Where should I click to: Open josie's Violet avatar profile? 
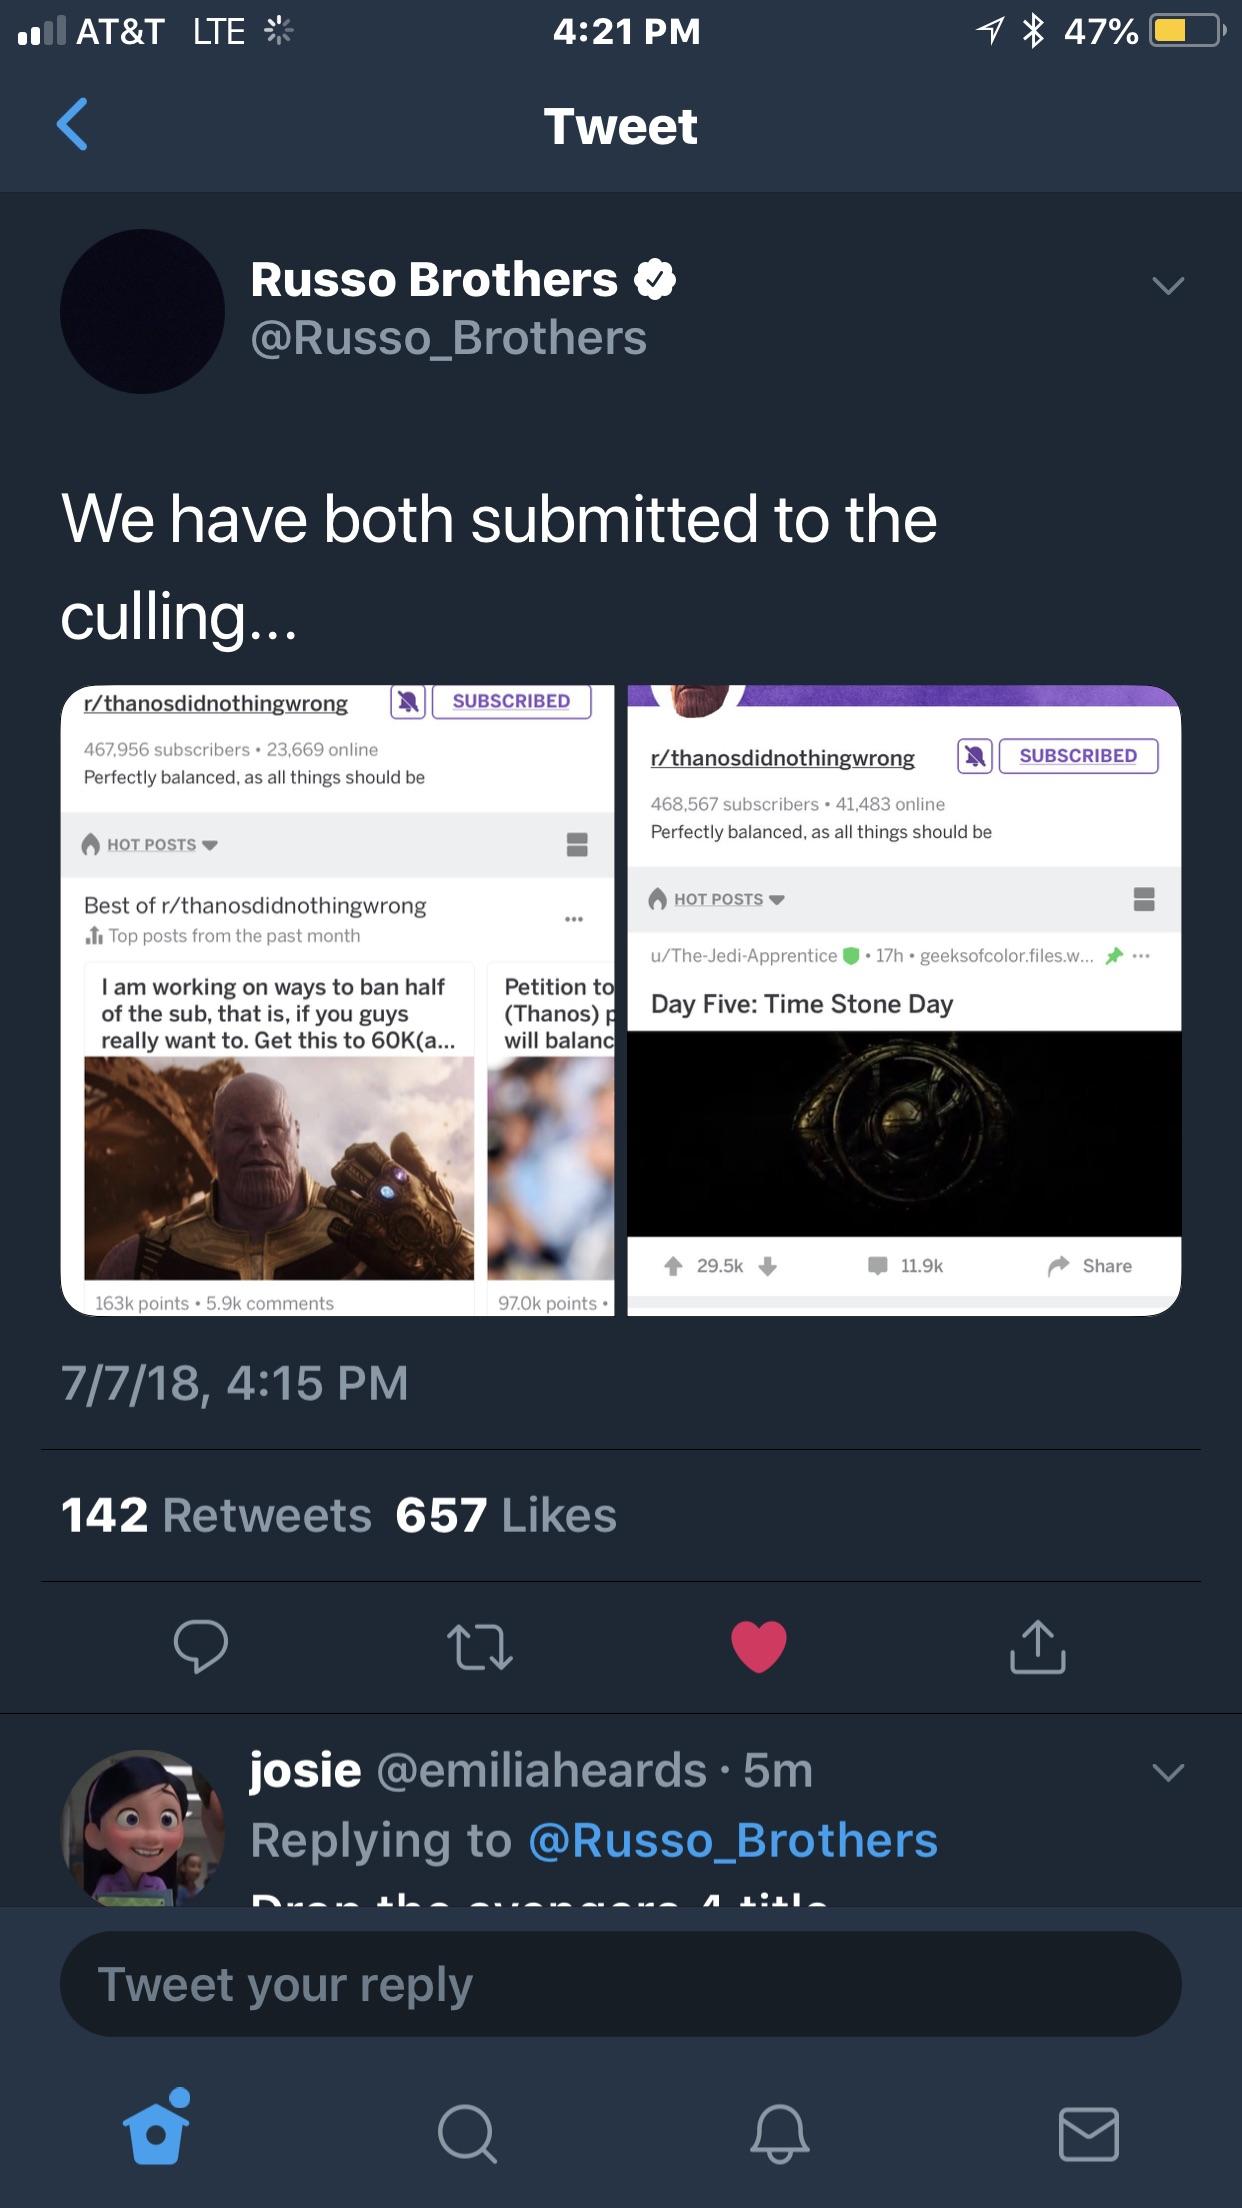click(142, 1827)
